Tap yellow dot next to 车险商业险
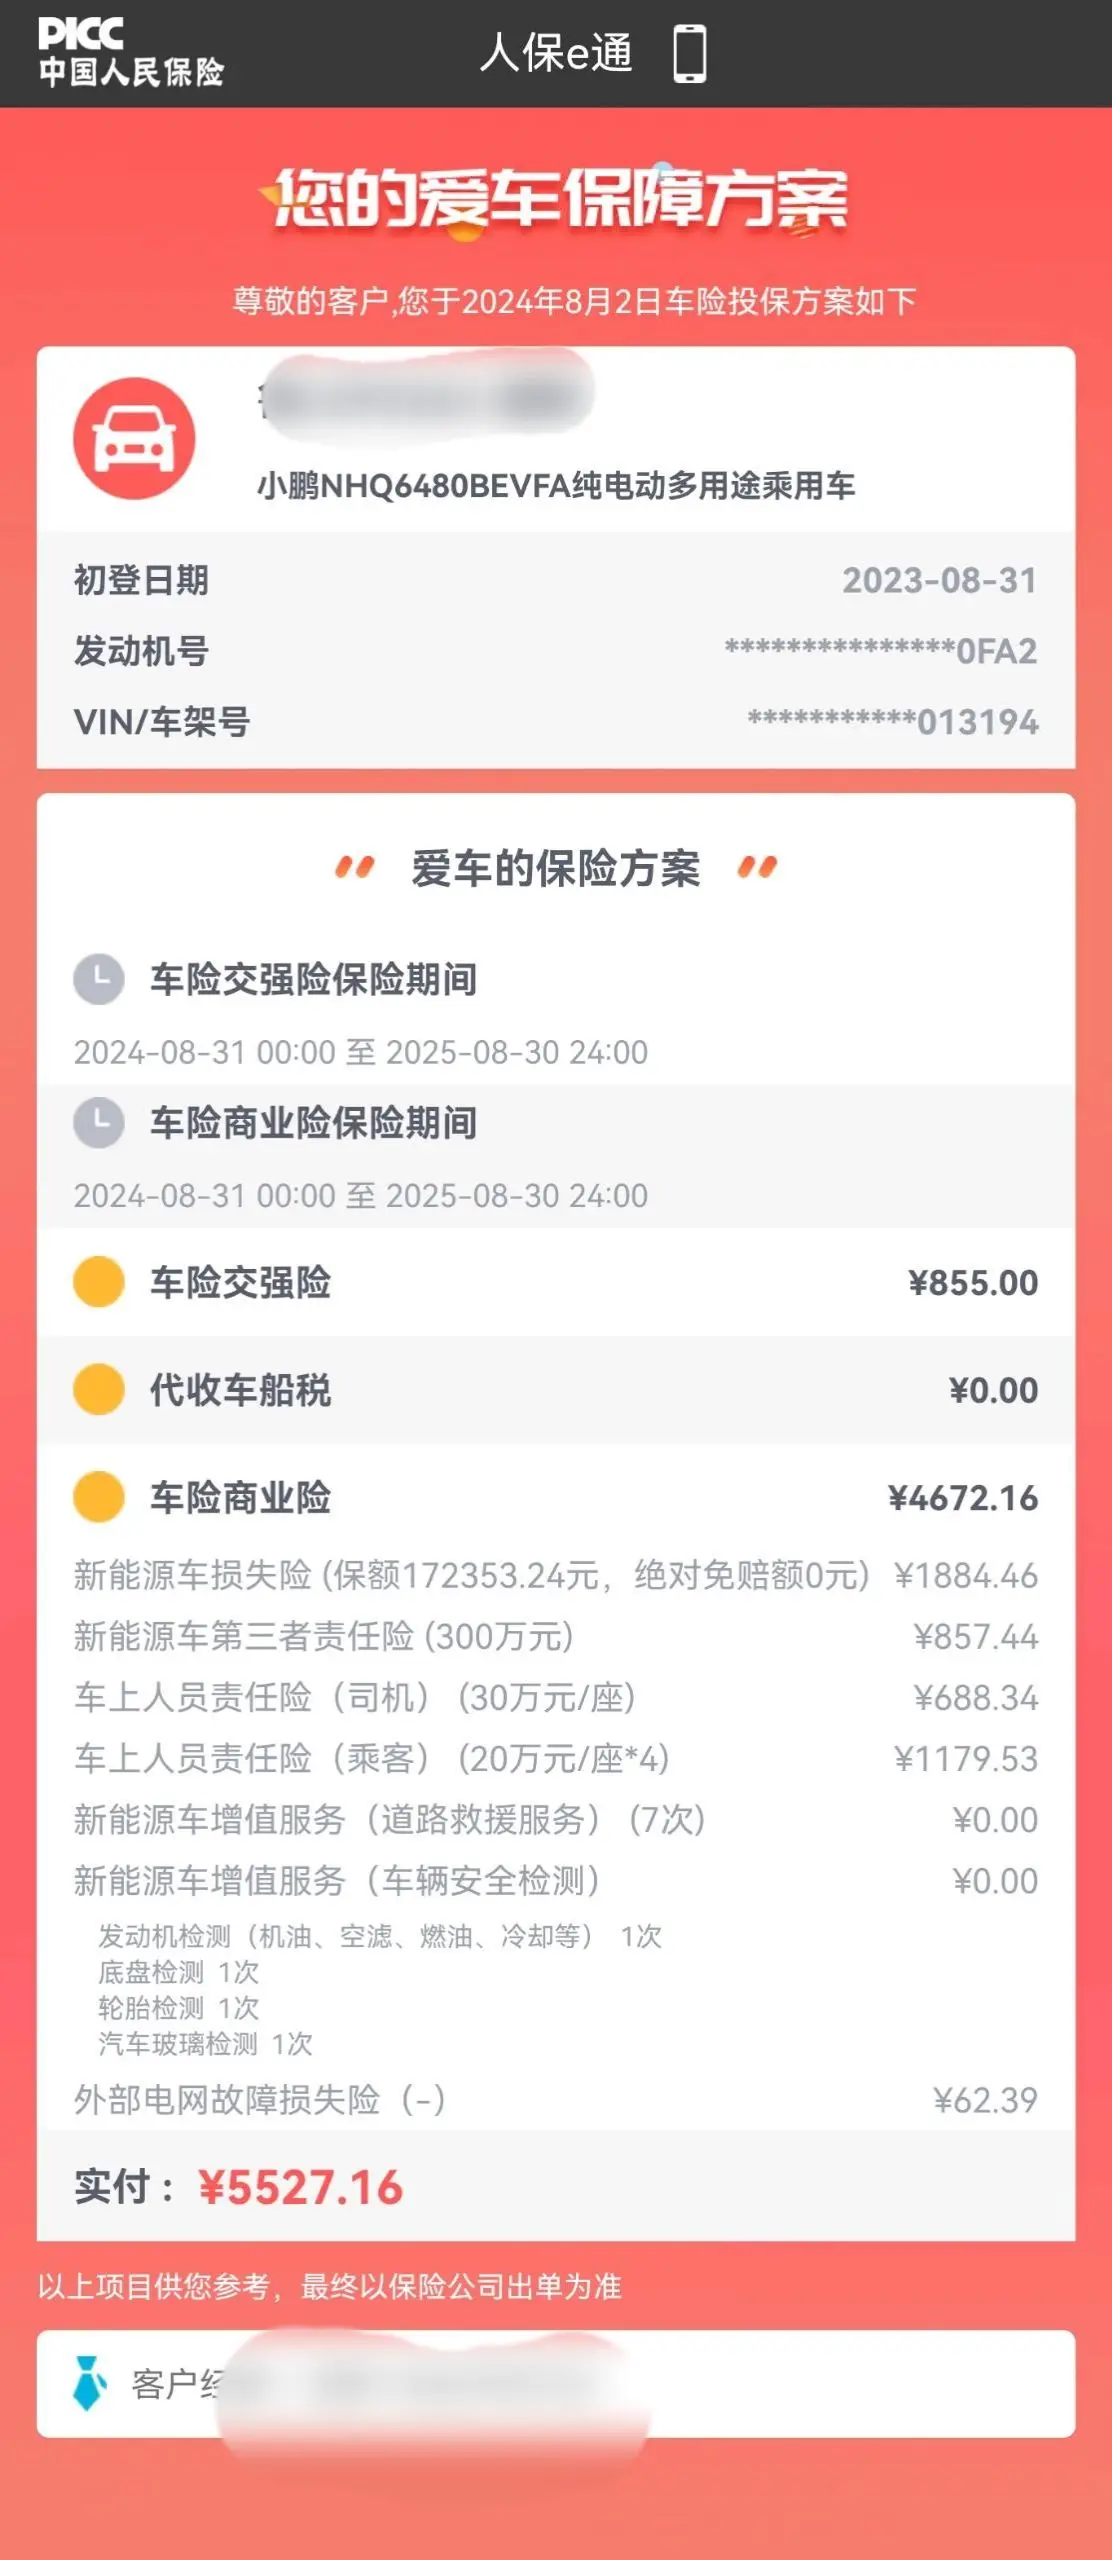1112x2560 pixels. [99, 1497]
